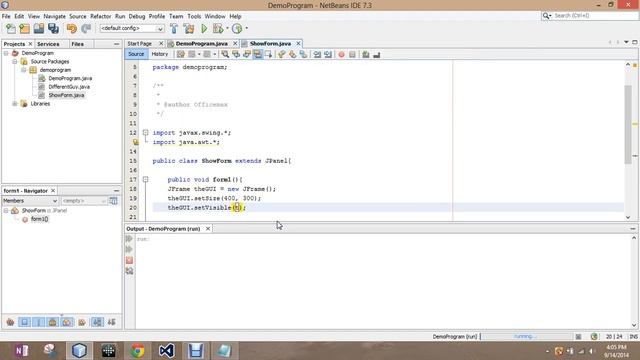Toggle Show Static Members filter in Navigator

tap(39, 322)
